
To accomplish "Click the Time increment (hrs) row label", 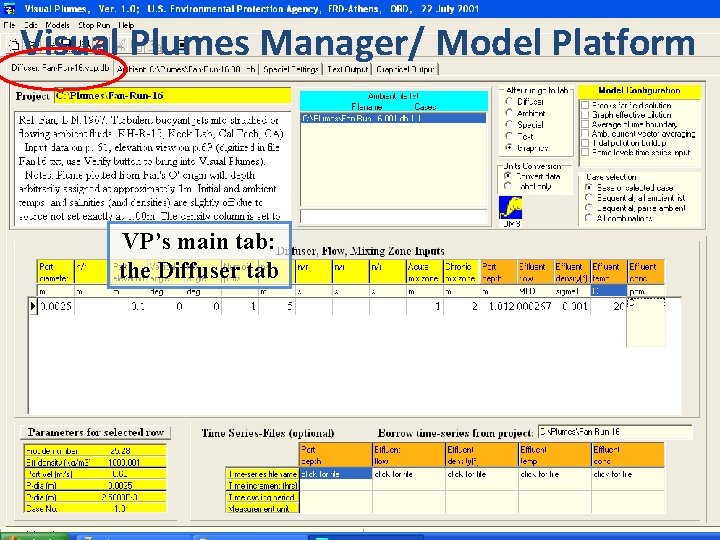I will pos(263,485).
